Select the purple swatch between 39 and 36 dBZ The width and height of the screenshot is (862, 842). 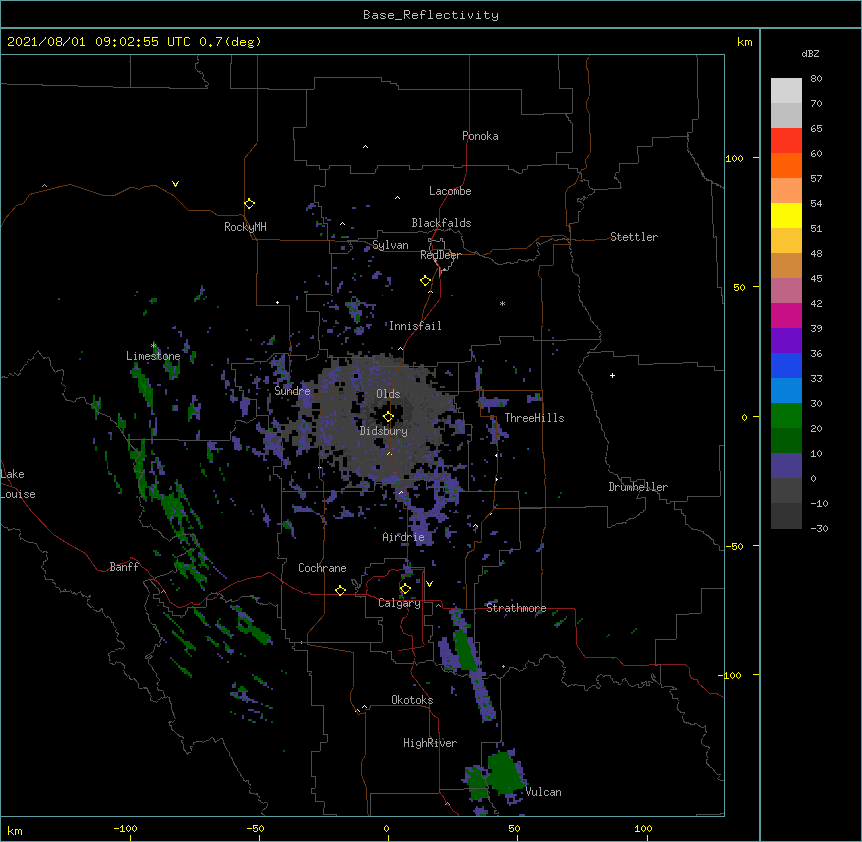(x=786, y=341)
